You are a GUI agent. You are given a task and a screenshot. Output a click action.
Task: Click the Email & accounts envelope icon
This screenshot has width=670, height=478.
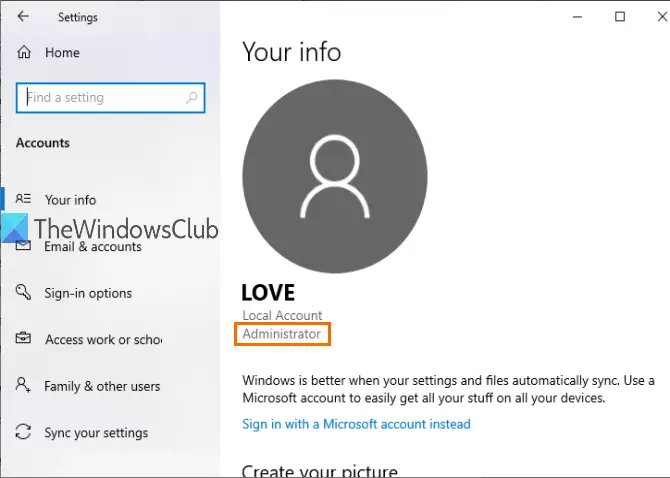pyautogui.click(x=23, y=246)
